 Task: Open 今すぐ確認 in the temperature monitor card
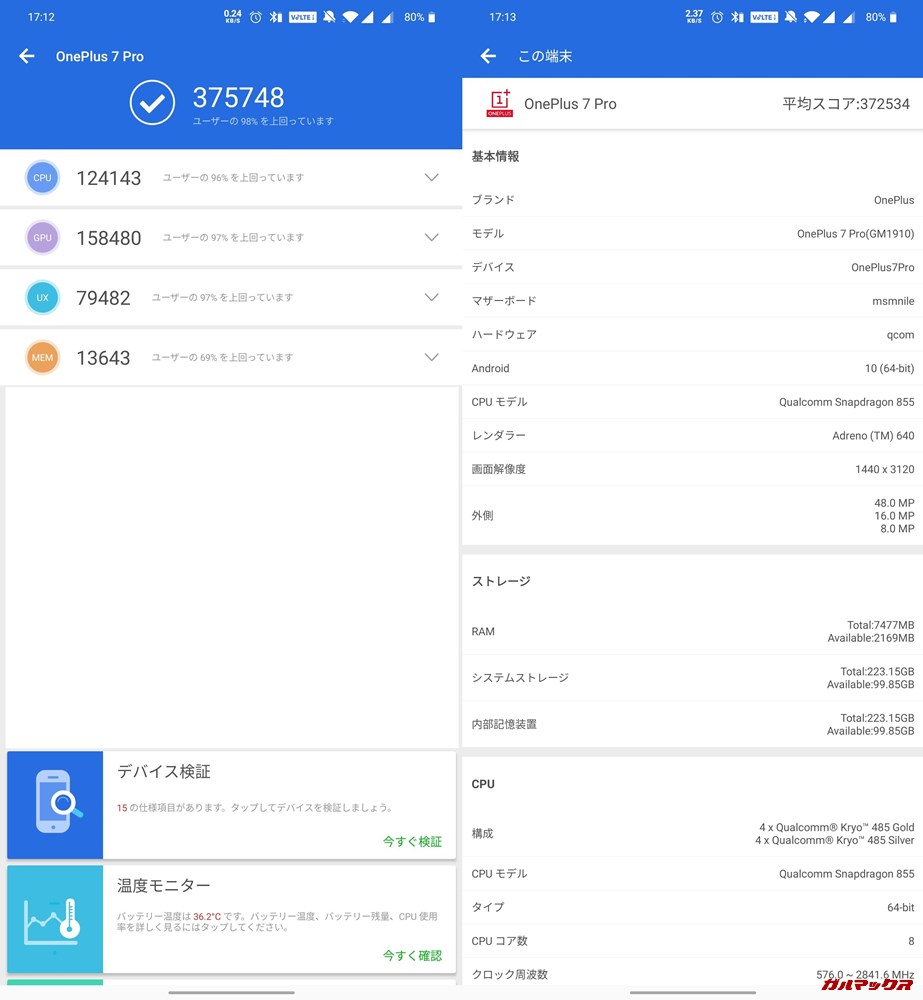(x=411, y=955)
